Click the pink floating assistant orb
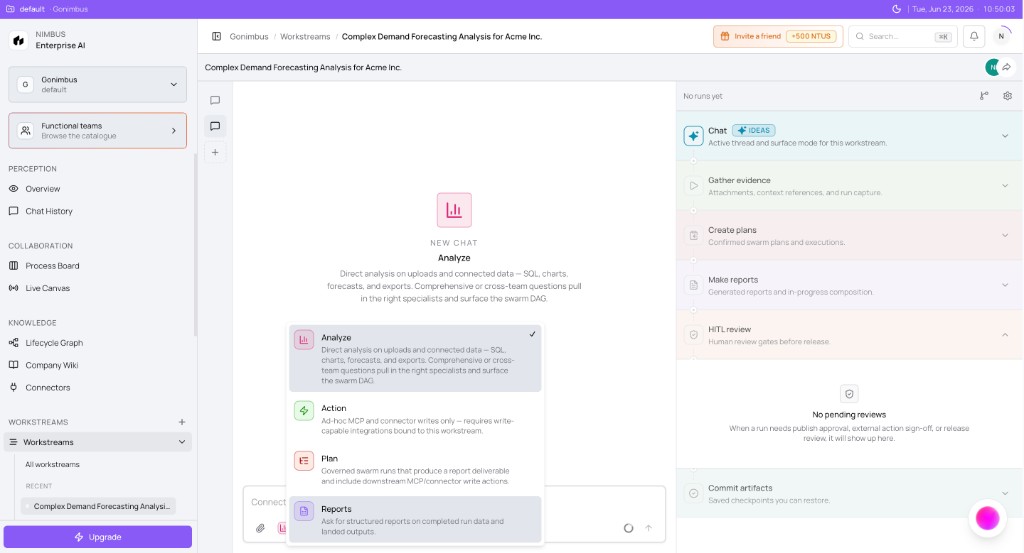Screen dimensions: 1024x553 coord(987,518)
